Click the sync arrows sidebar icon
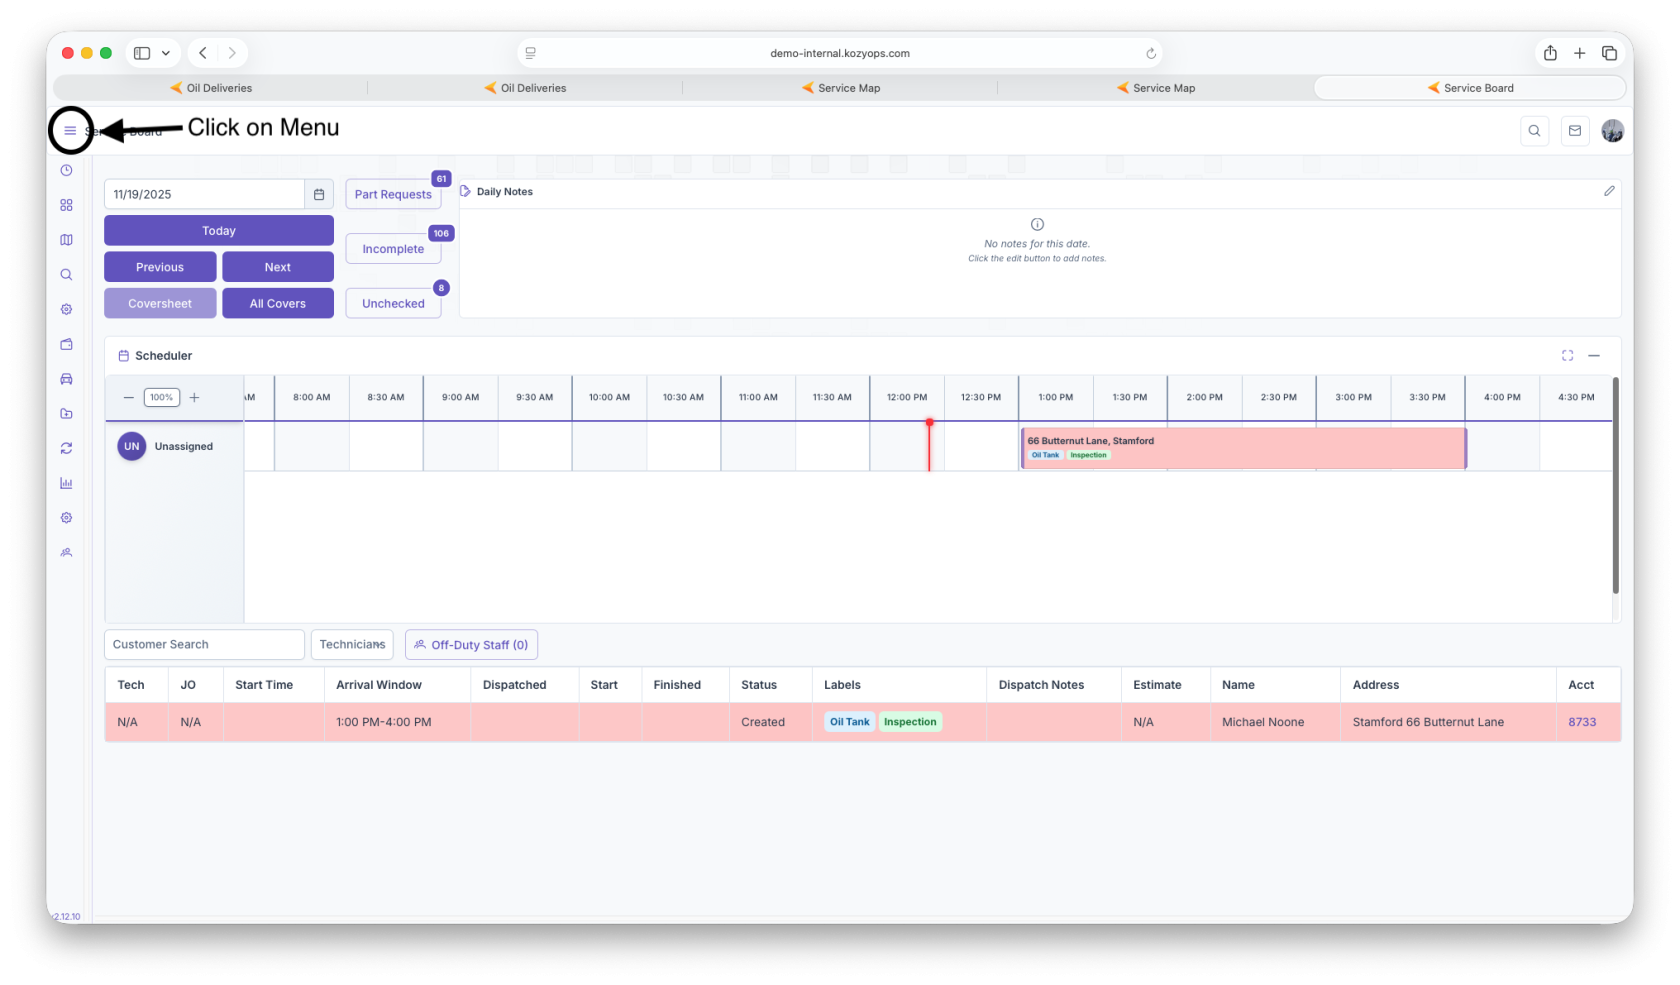The image size is (1680, 985). pyautogui.click(x=66, y=448)
